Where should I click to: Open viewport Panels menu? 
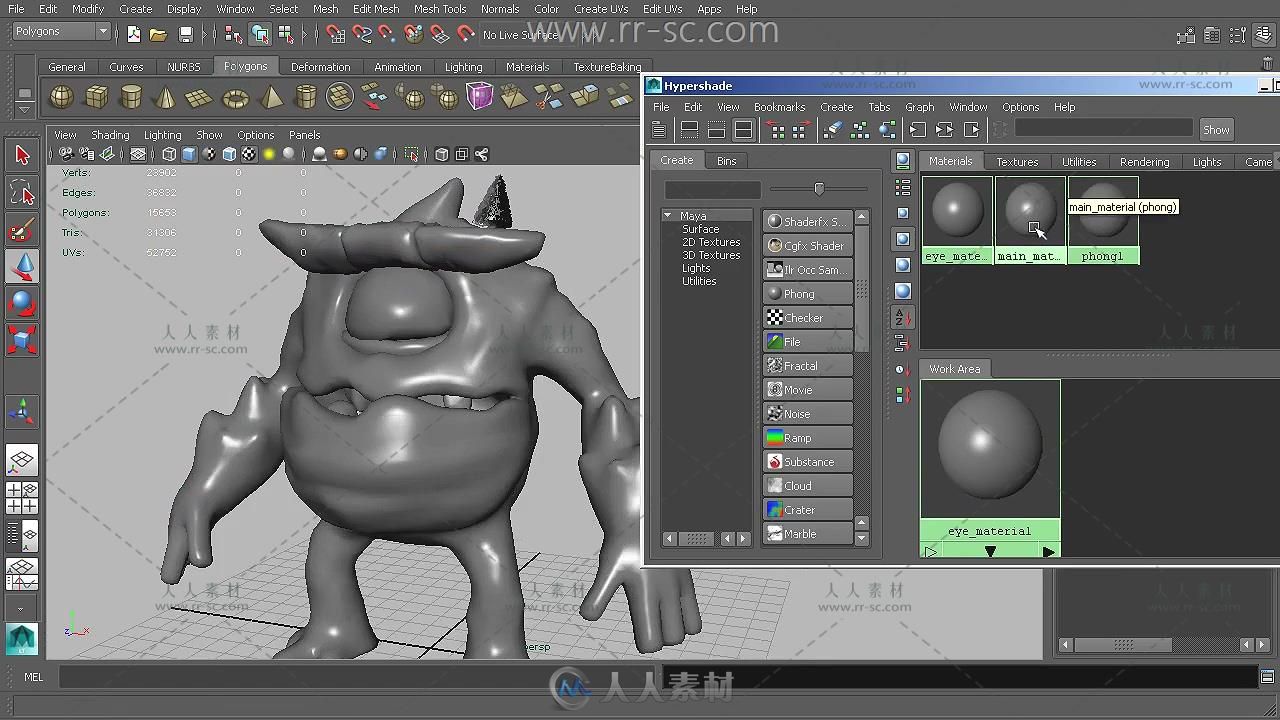[x=304, y=135]
